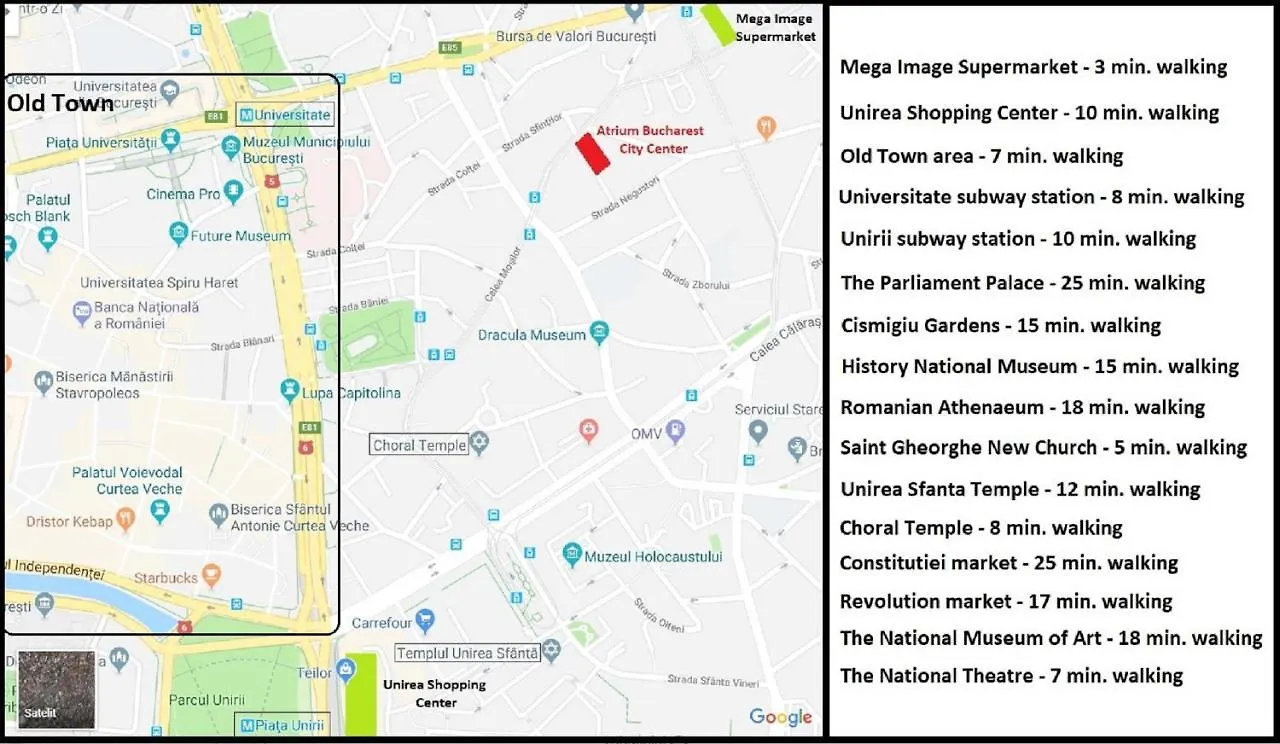
Task: Click "Unirii subway station - 10 min. walking"
Action: point(1018,238)
